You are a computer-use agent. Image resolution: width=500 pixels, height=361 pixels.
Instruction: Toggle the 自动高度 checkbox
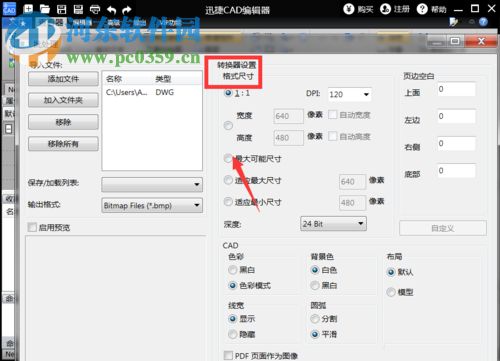point(333,136)
